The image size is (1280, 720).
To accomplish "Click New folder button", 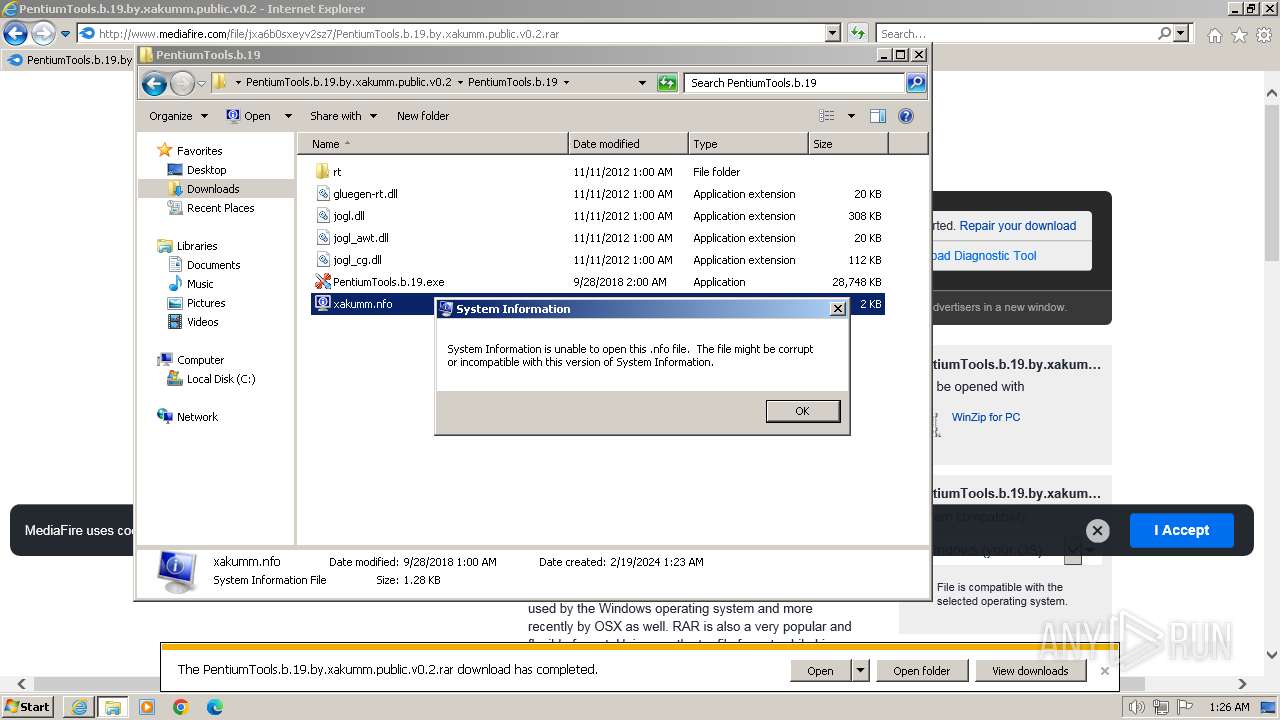I will (x=423, y=116).
